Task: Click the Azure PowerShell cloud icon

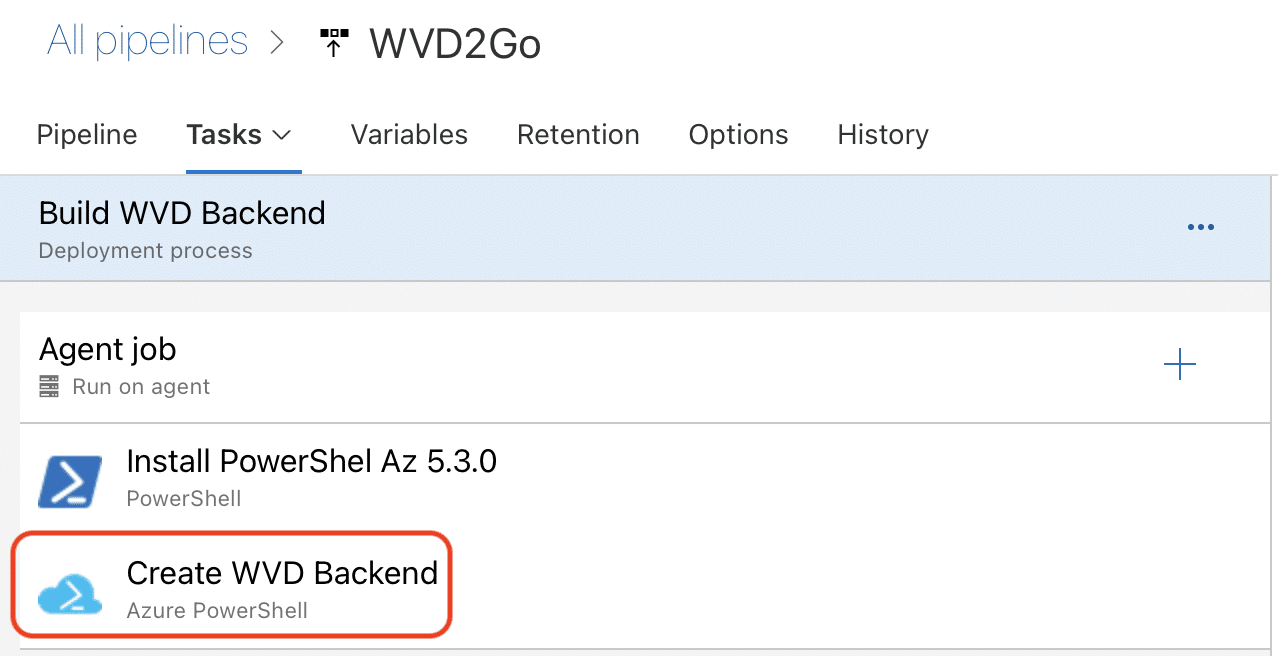Action: [70, 593]
